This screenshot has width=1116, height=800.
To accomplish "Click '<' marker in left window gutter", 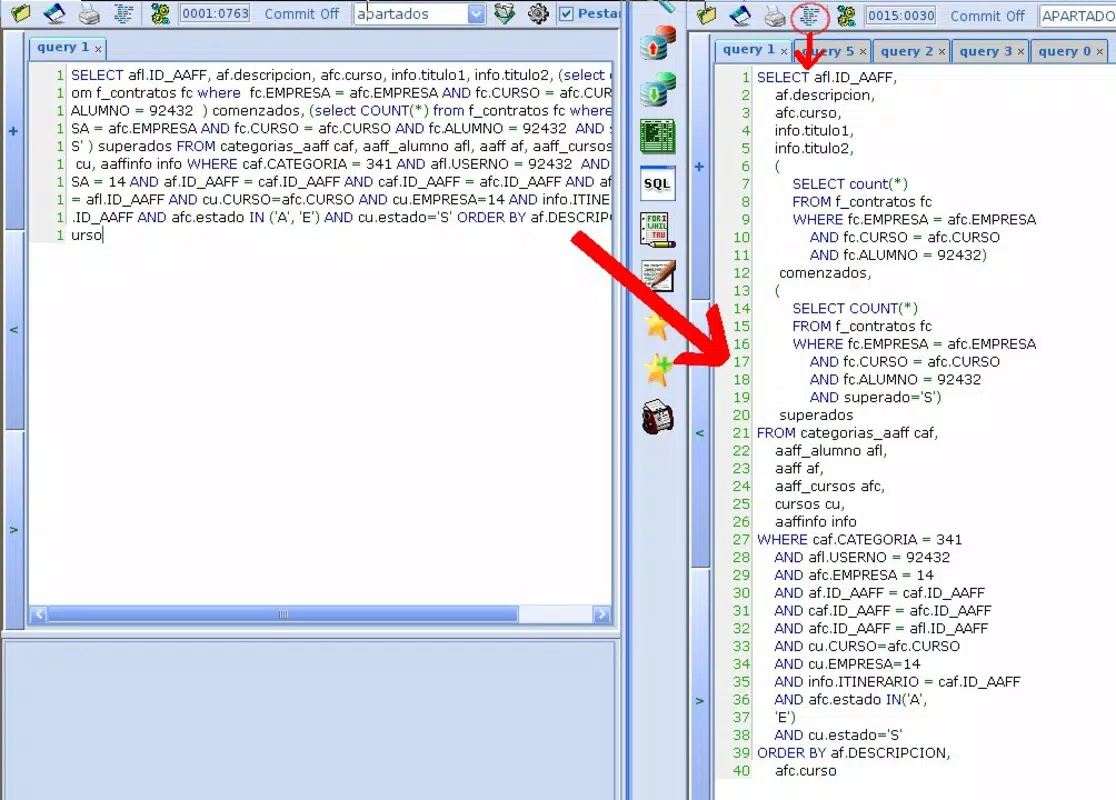I will click(x=14, y=330).
